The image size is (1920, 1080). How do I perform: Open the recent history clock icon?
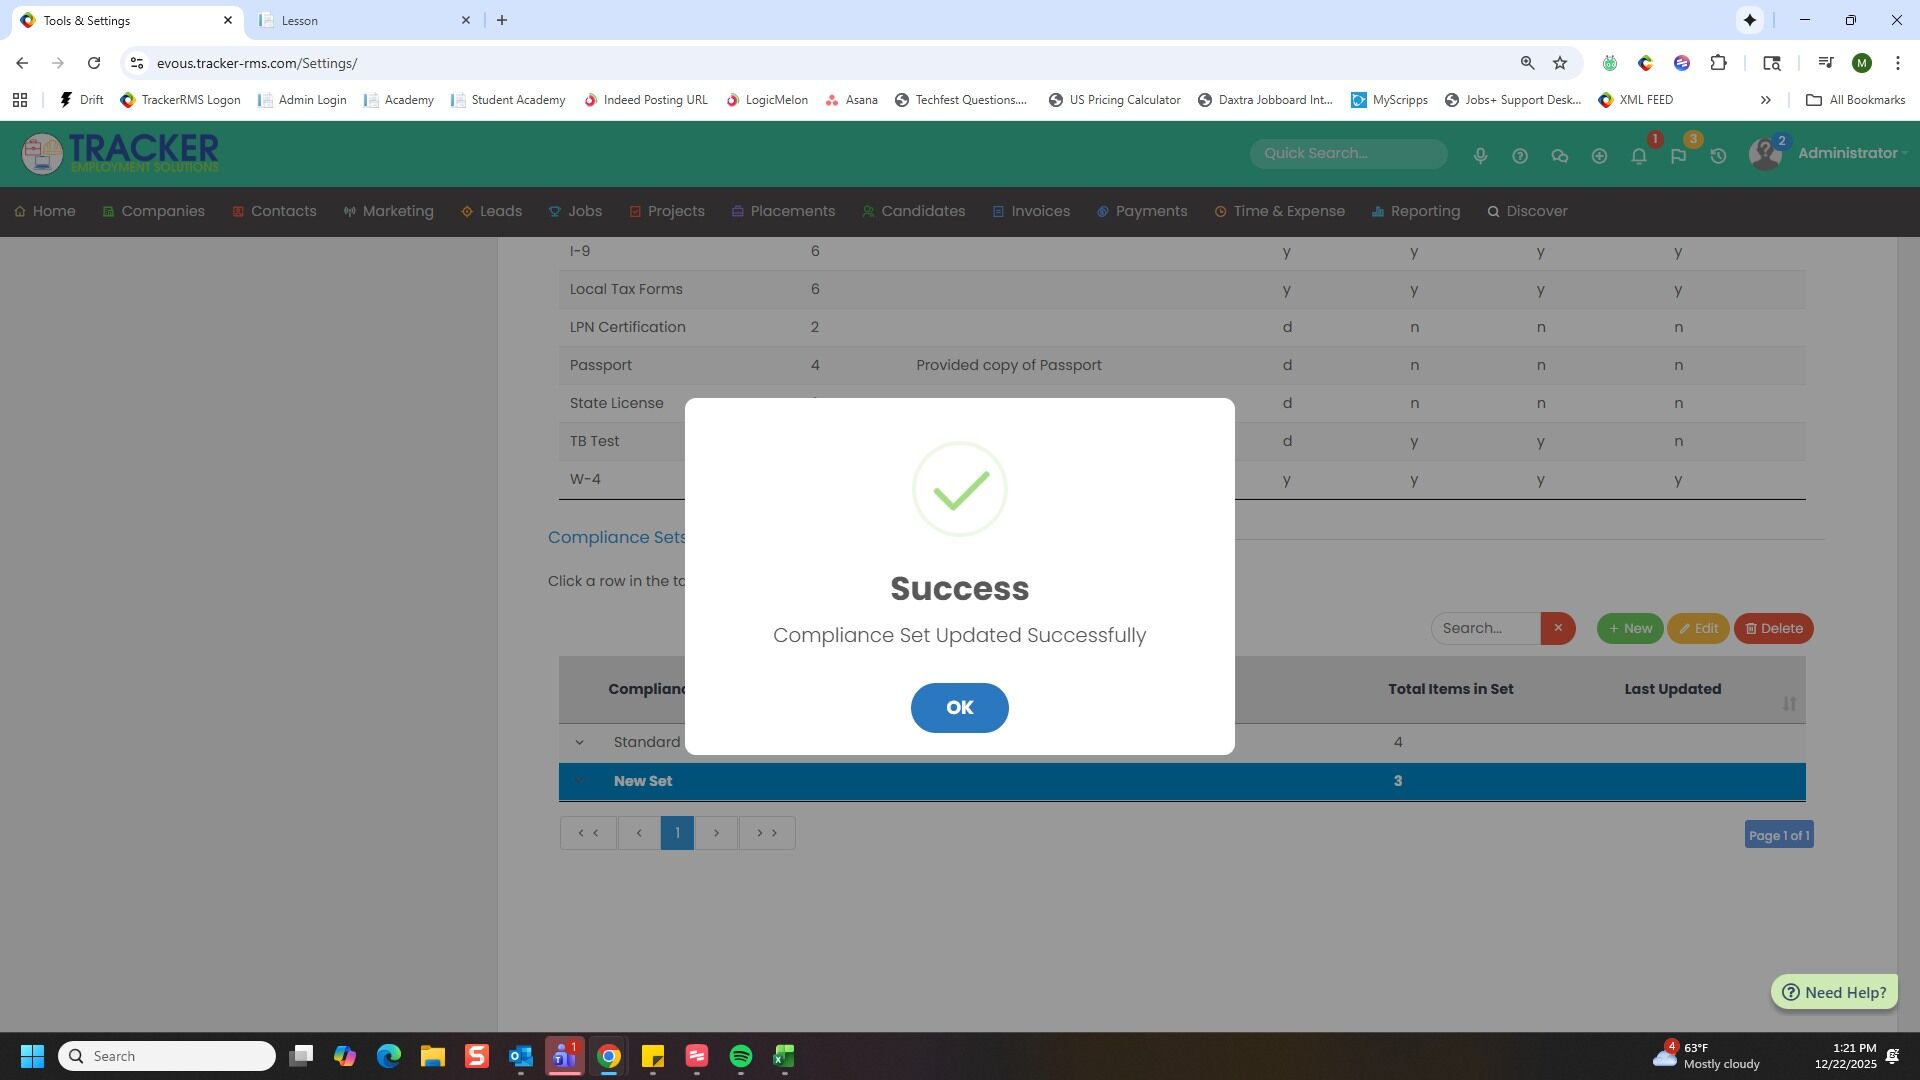[1718, 156]
